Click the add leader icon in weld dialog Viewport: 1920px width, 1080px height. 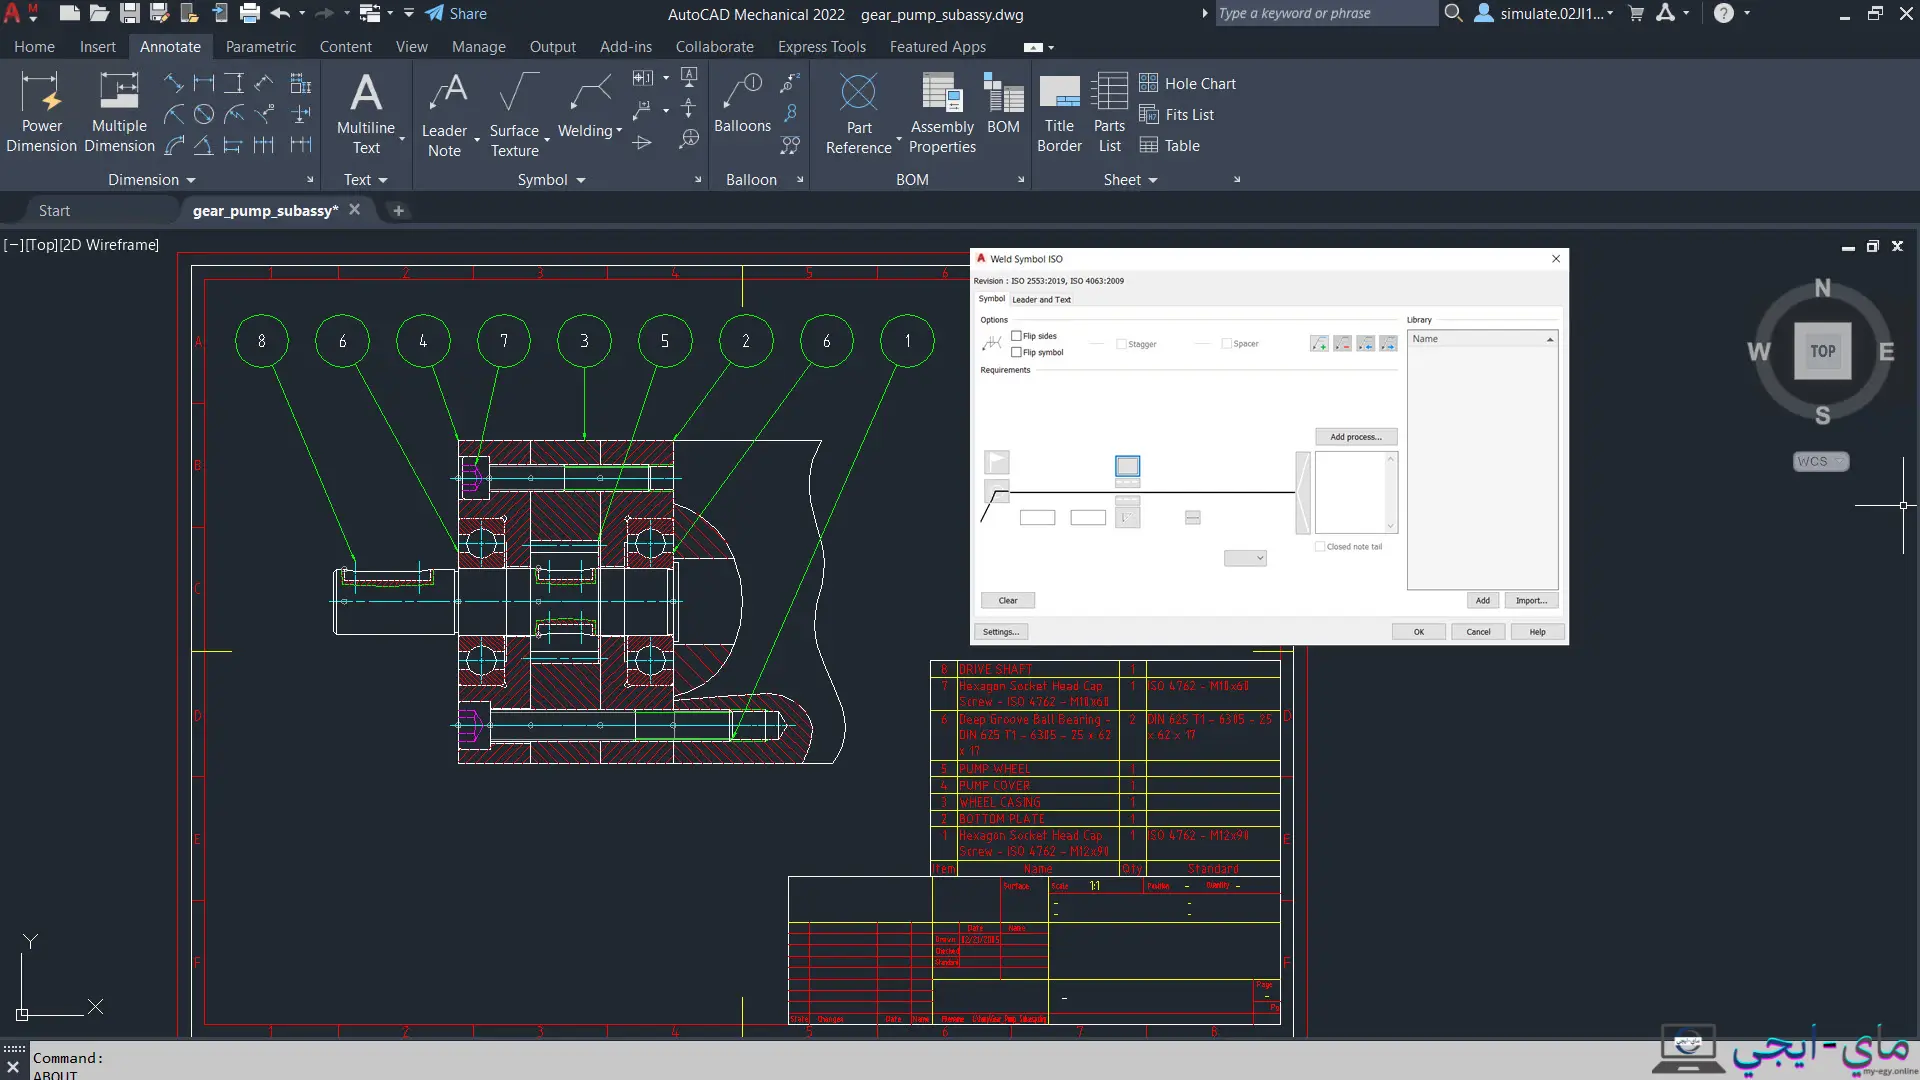(x=1319, y=344)
